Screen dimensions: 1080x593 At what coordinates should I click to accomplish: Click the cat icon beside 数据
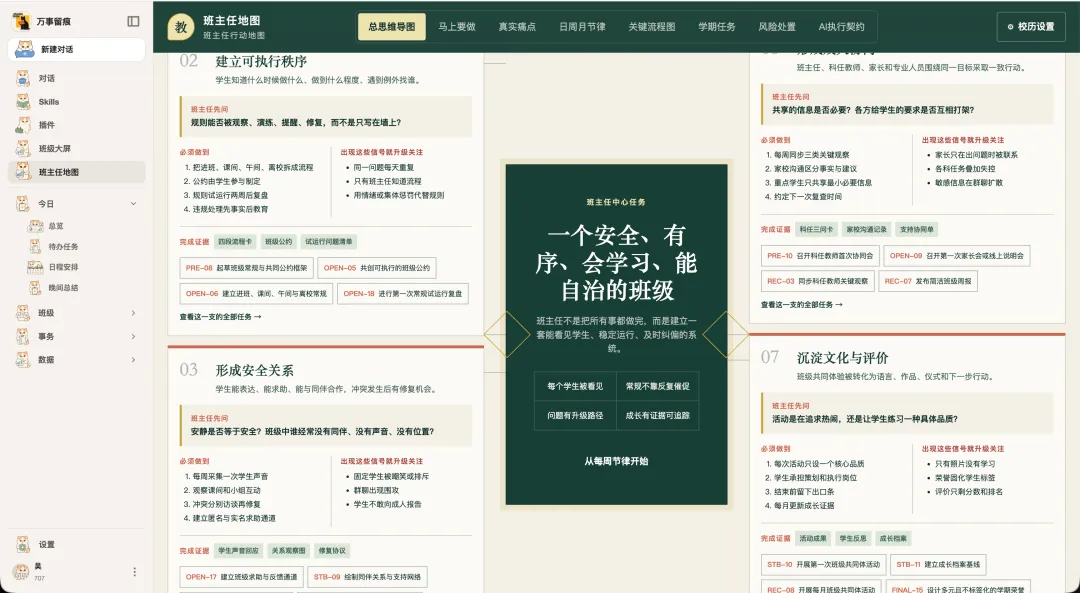tap(23, 360)
